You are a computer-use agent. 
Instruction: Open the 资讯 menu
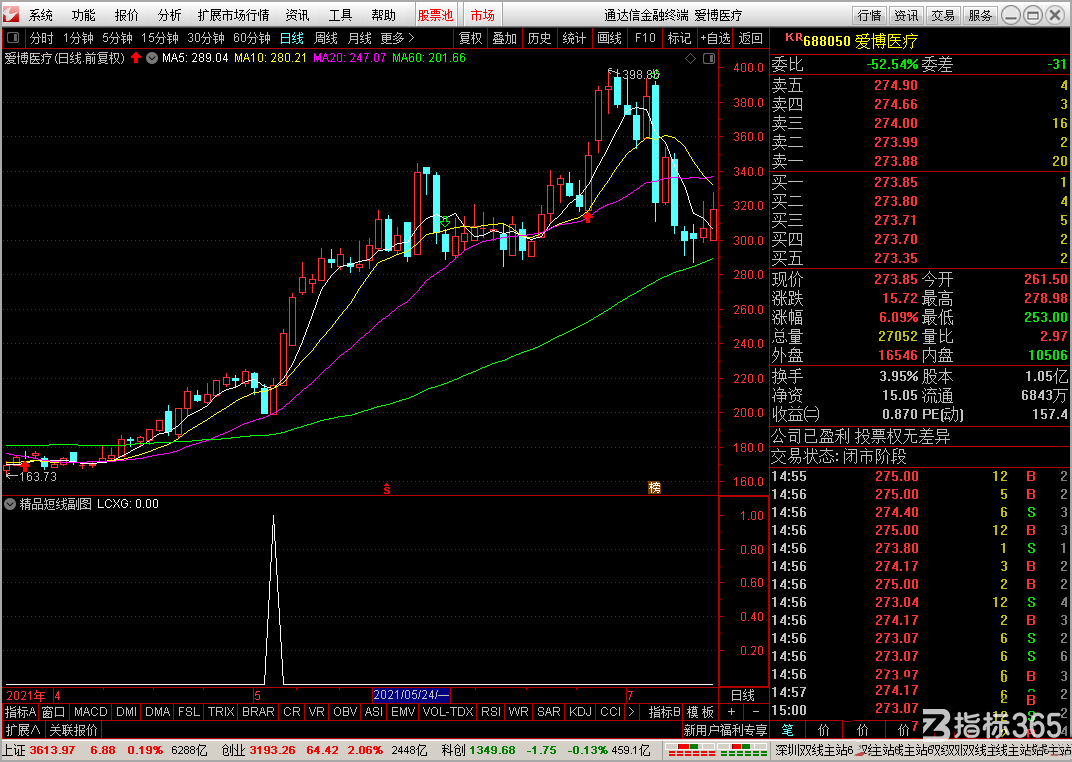point(297,15)
